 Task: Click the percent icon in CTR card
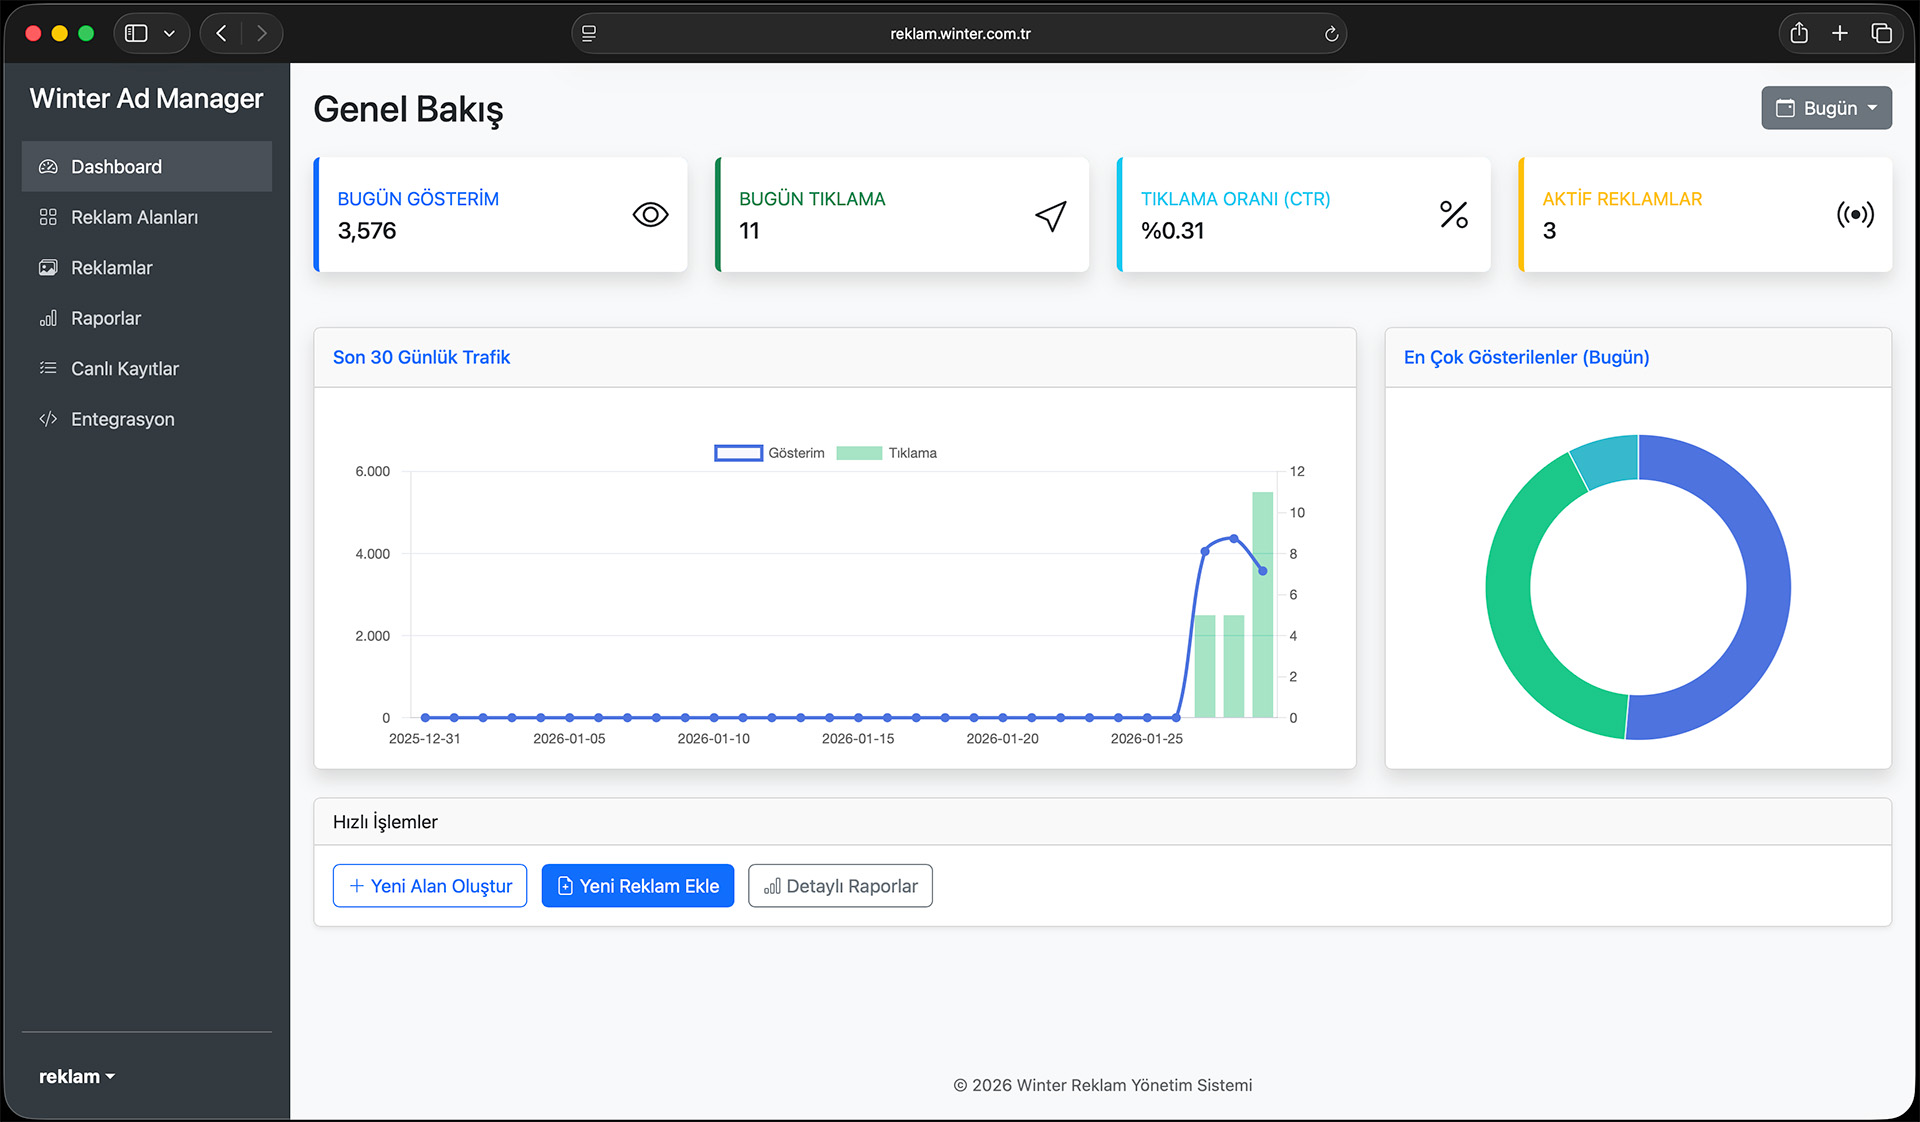click(1453, 214)
